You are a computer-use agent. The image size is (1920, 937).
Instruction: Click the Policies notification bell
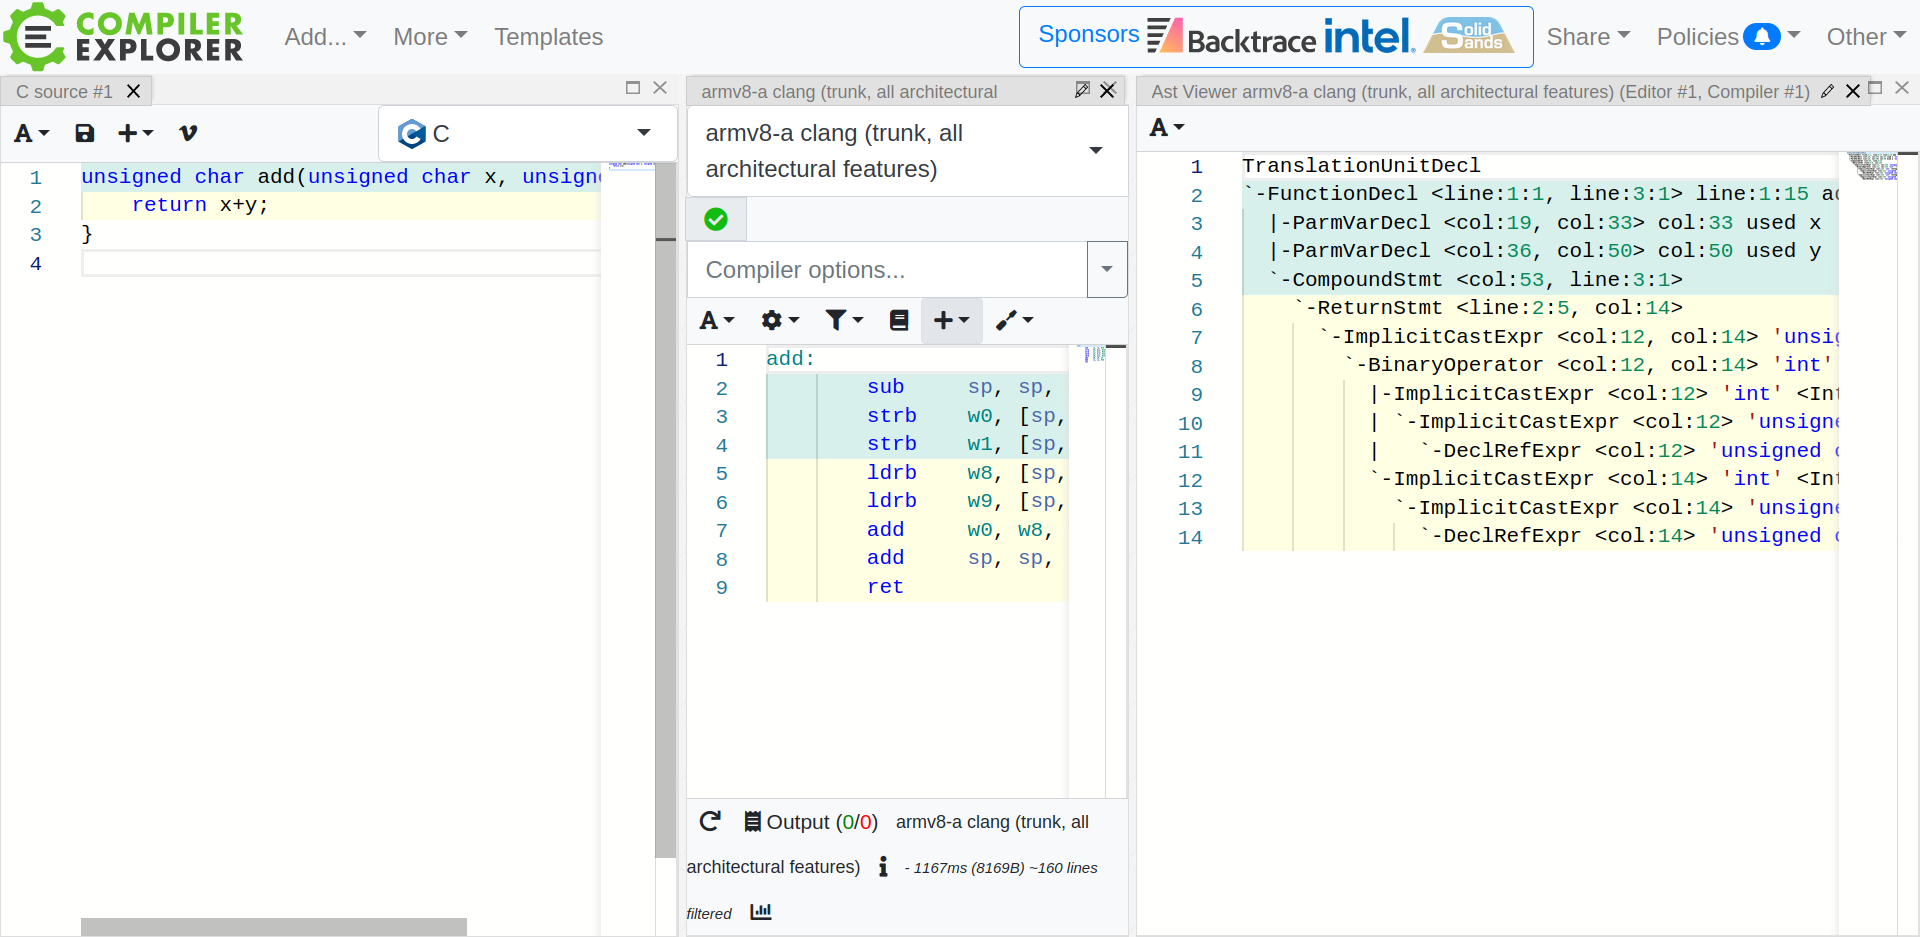pyautogui.click(x=1761, y=37)
